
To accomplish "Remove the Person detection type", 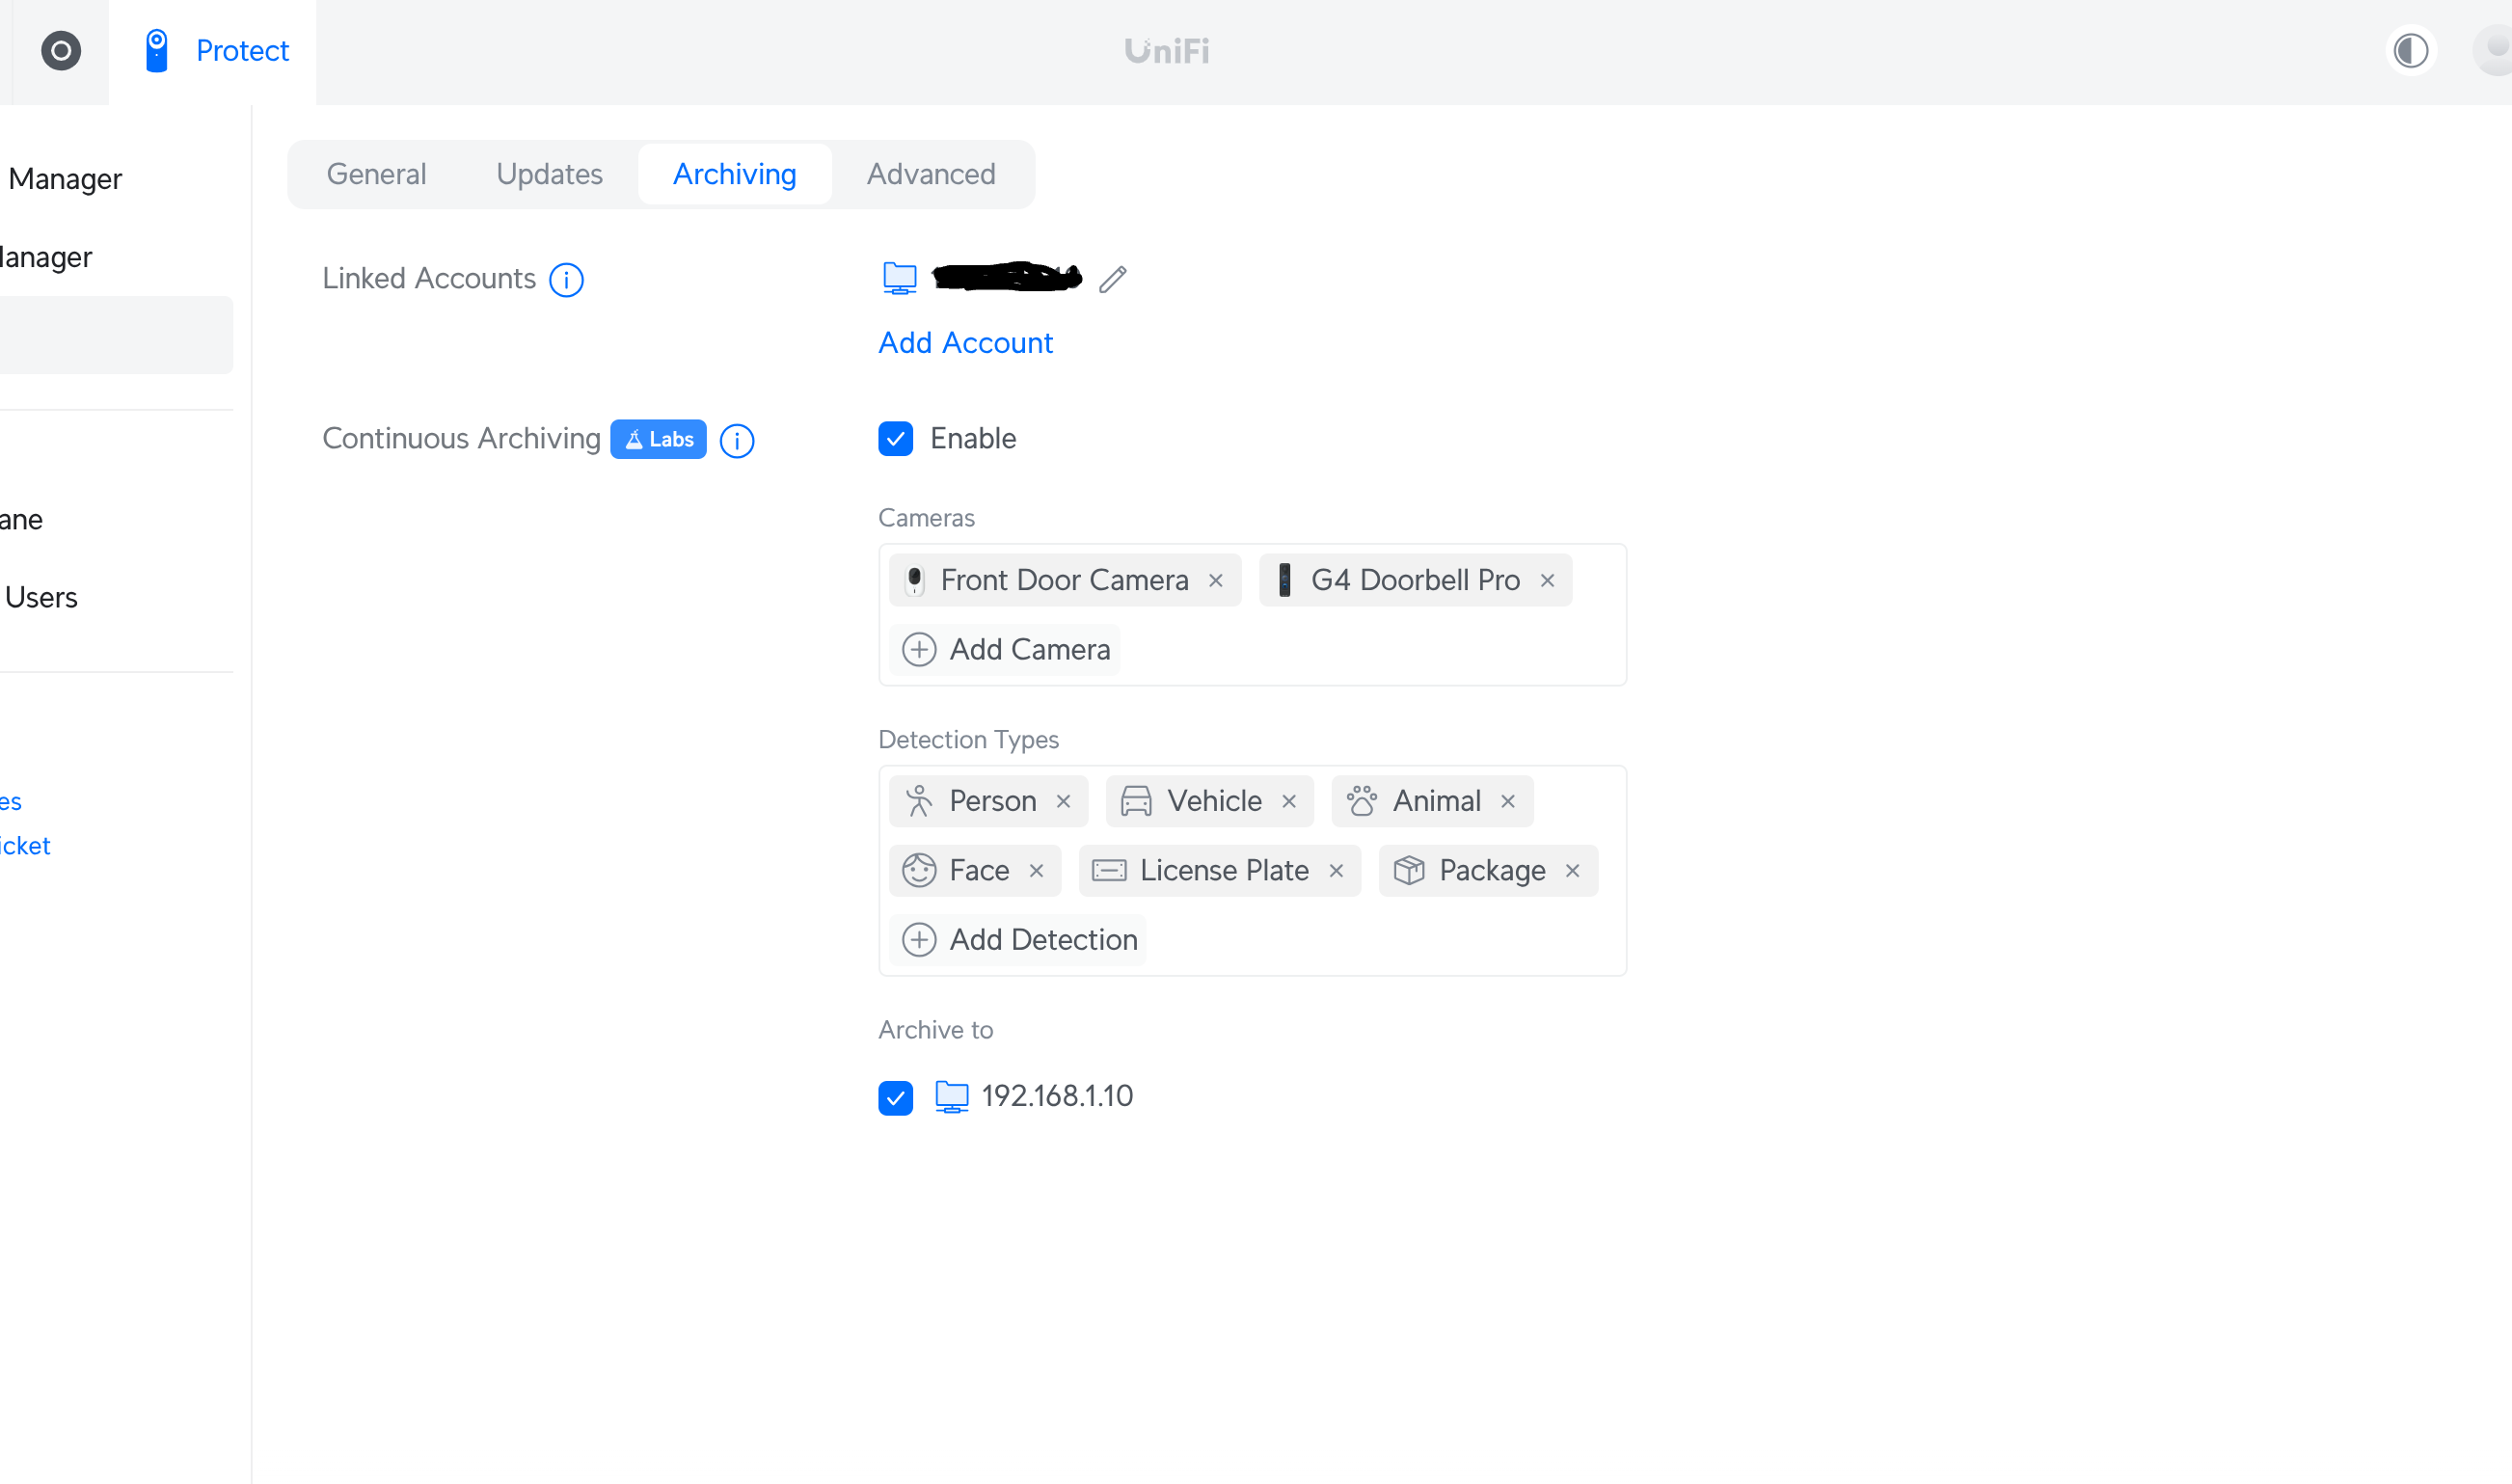I will pyautogui.click(x=1063, y=802).
